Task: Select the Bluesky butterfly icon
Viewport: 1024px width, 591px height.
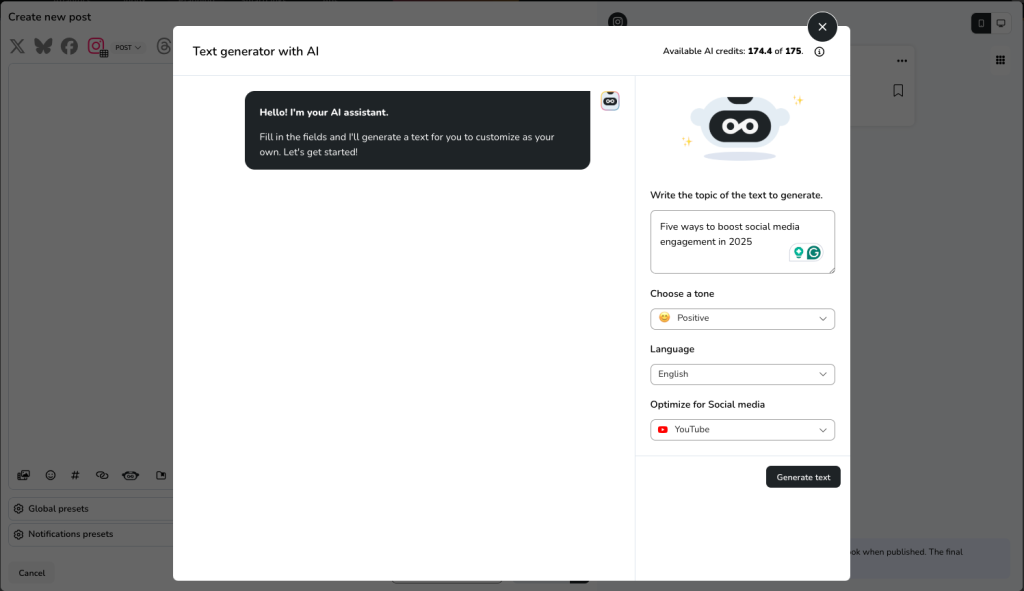Action: [43, 46]
